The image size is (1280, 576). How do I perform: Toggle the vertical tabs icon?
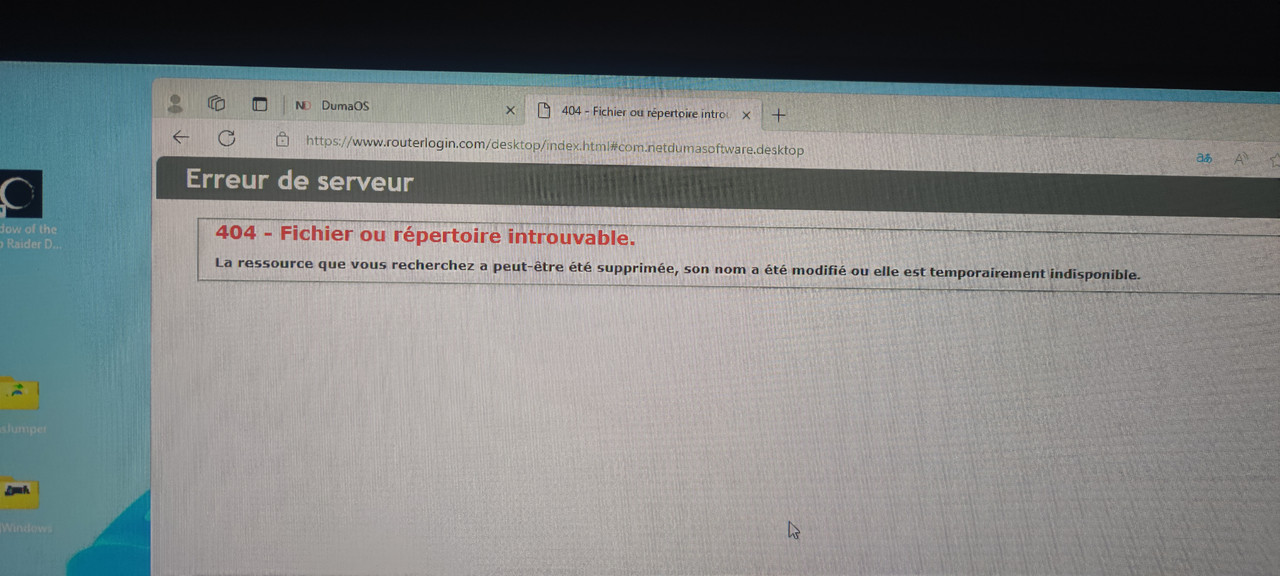coord(260,104)
